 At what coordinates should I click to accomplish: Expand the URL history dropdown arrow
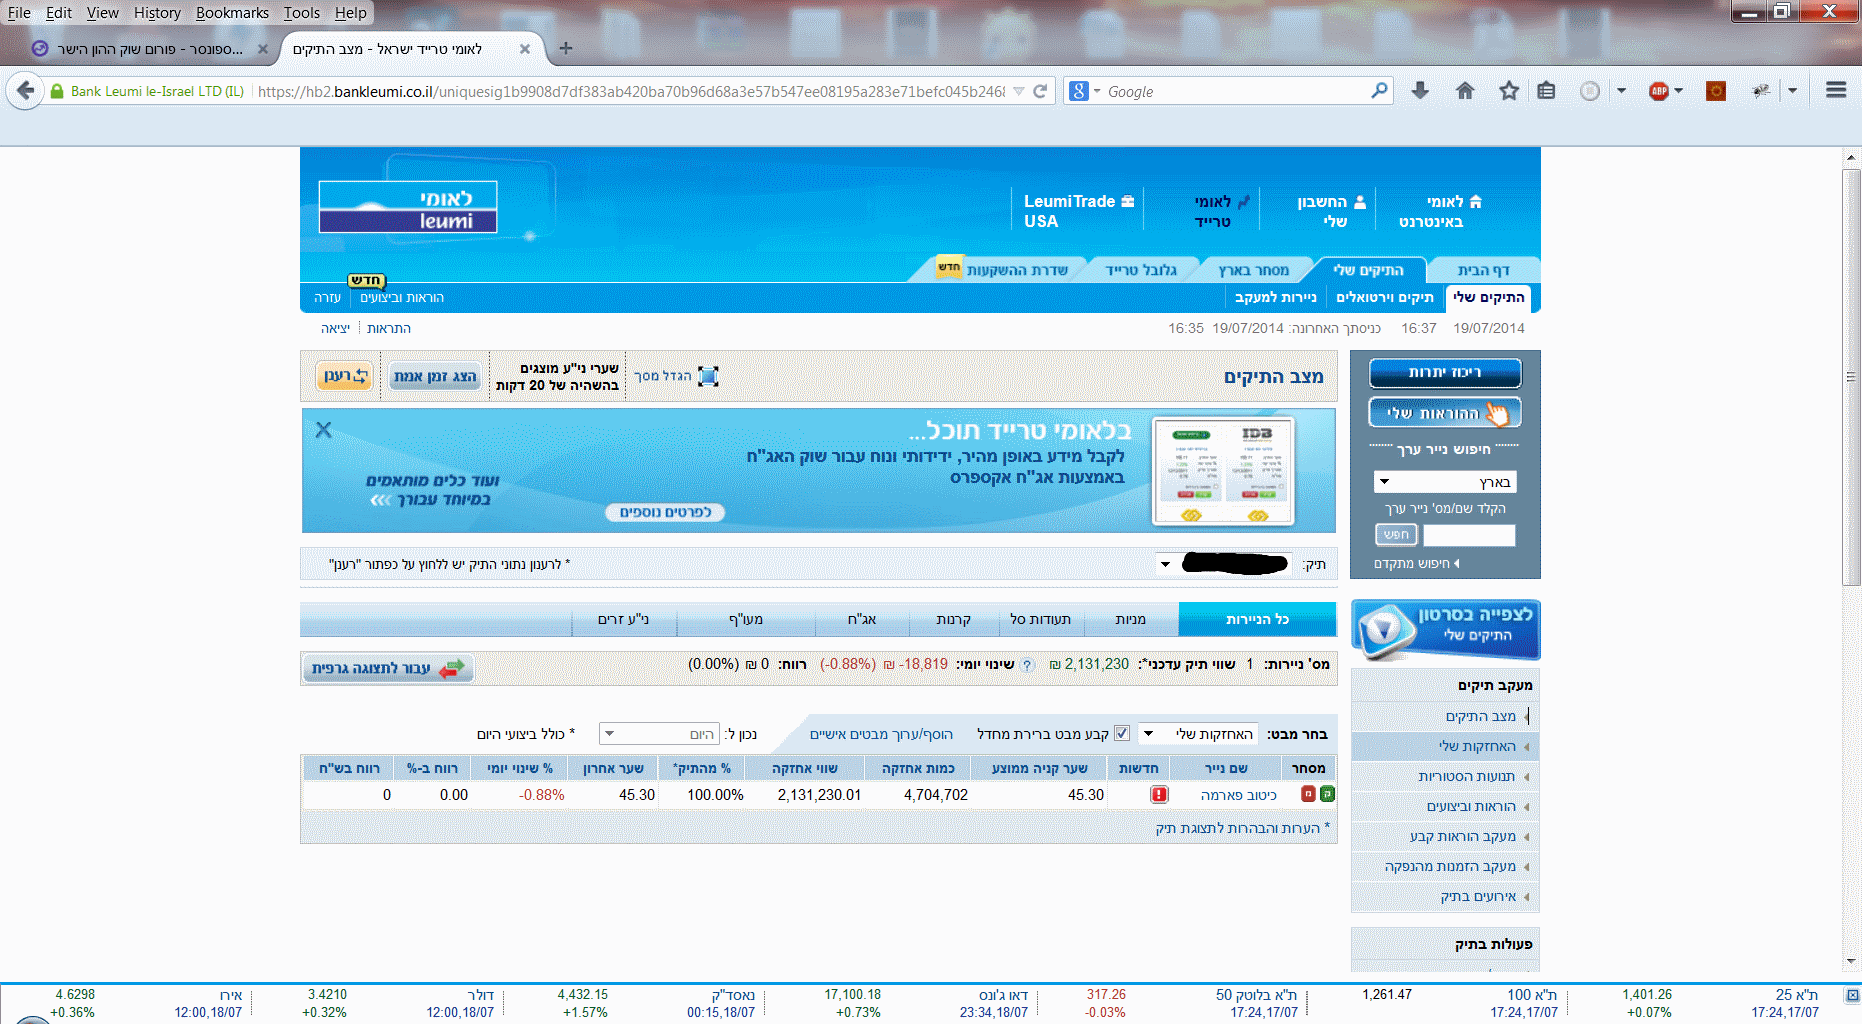click(1019, 91)
